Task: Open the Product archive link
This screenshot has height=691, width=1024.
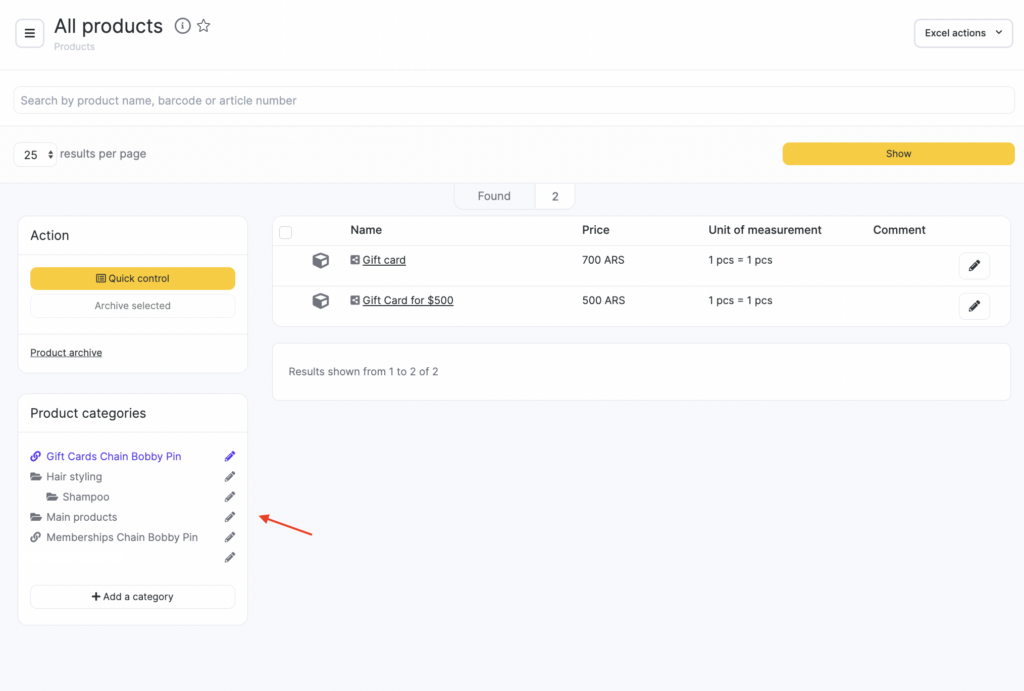Action: point(66,353)
